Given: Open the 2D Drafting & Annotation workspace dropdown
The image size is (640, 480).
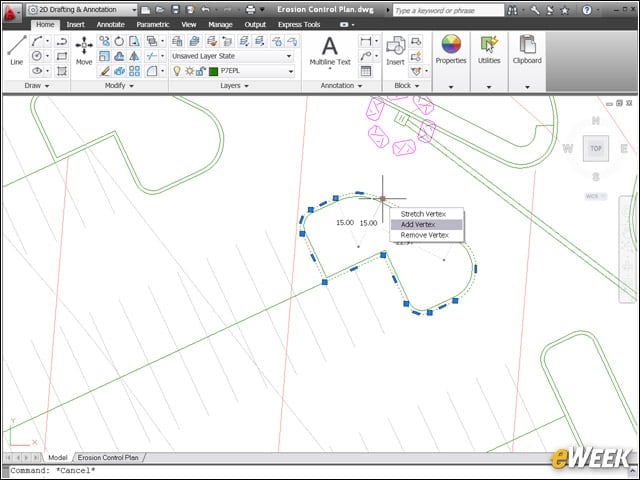Looking at the screenshot, I should tap(82, 9).
